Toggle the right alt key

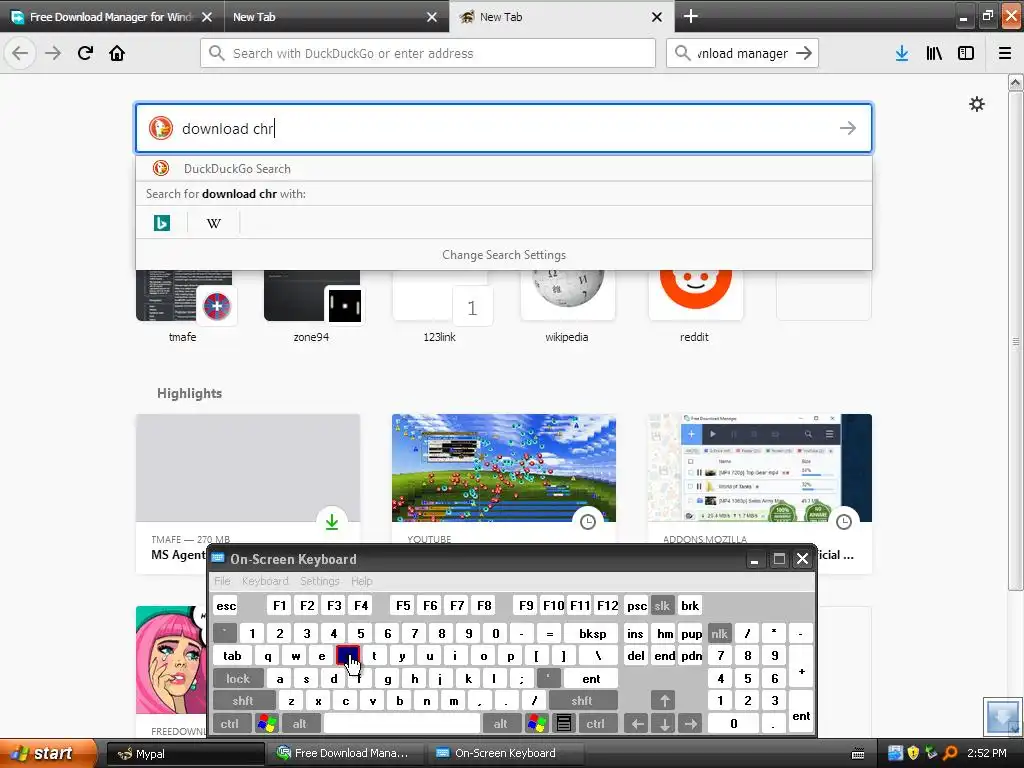coord(500,723)
